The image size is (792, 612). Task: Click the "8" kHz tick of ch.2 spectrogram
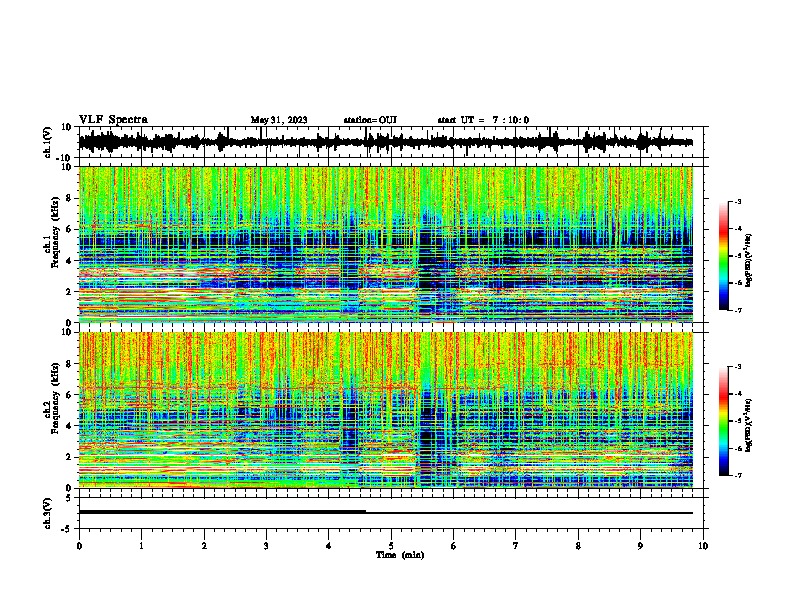70,364
